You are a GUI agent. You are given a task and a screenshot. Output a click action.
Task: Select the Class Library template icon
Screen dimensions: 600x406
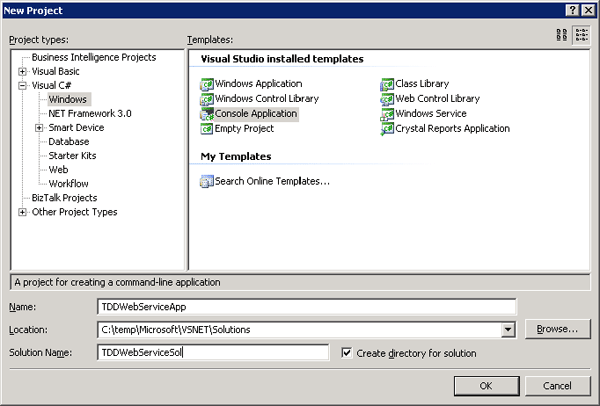point(387,84)
